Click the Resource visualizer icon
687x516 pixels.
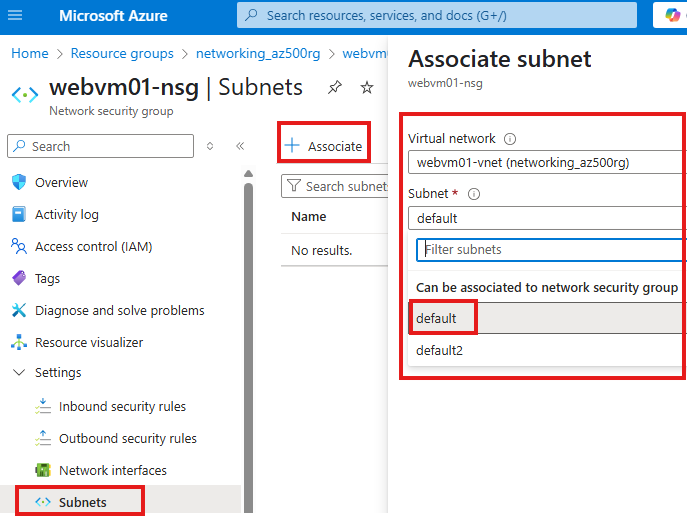[19, 342]
